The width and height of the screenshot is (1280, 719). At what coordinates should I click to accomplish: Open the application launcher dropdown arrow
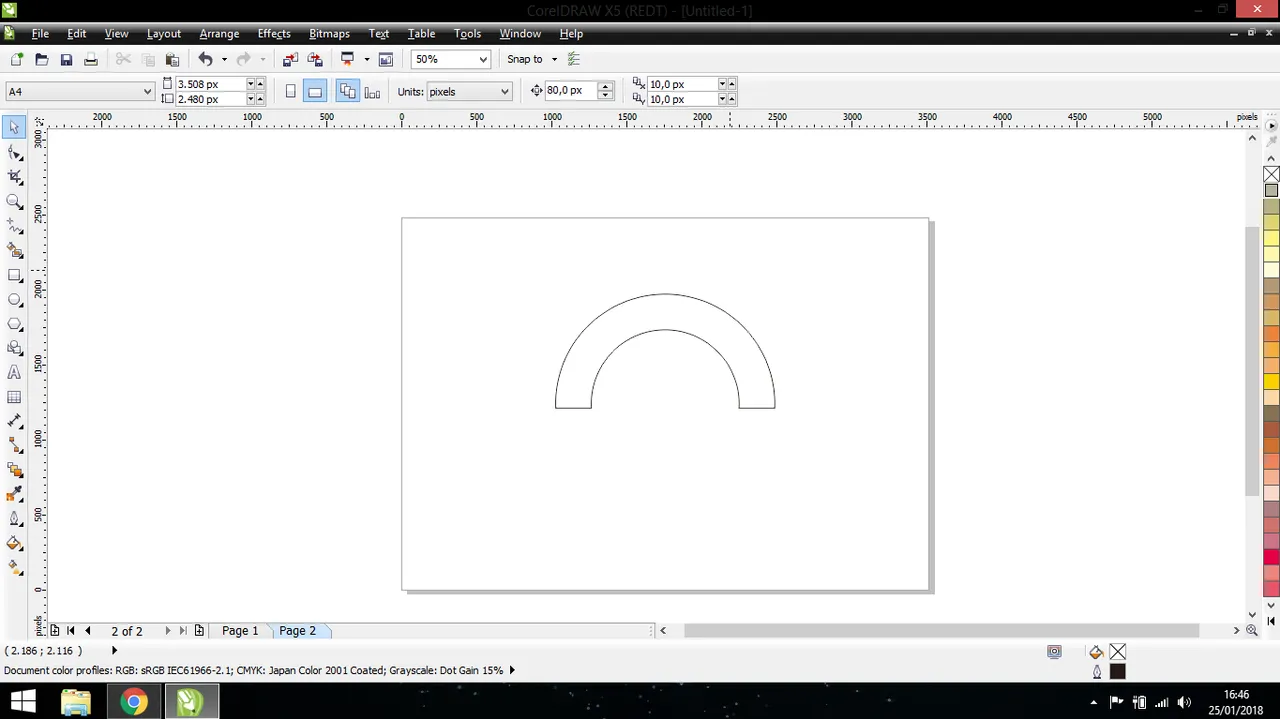click(x=366, y=59)
